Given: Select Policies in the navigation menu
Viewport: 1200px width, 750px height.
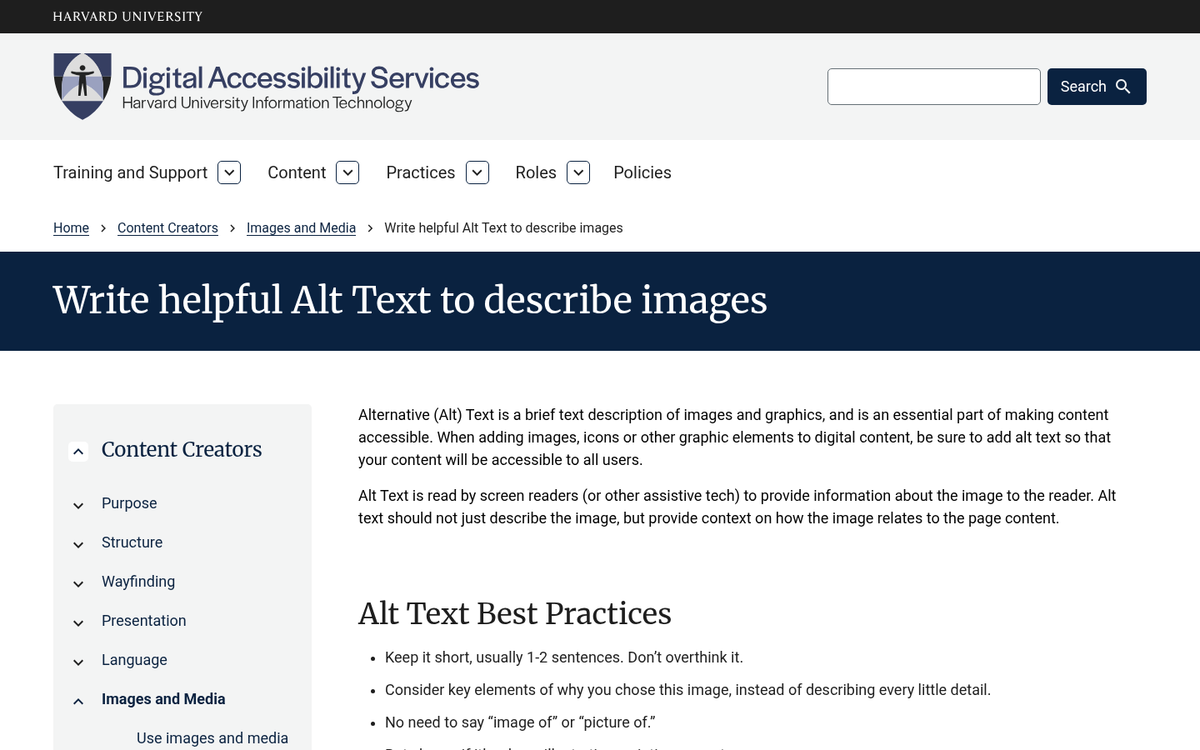Looking at the screenshot, I should pyautogui.click(x=642, y=172).
